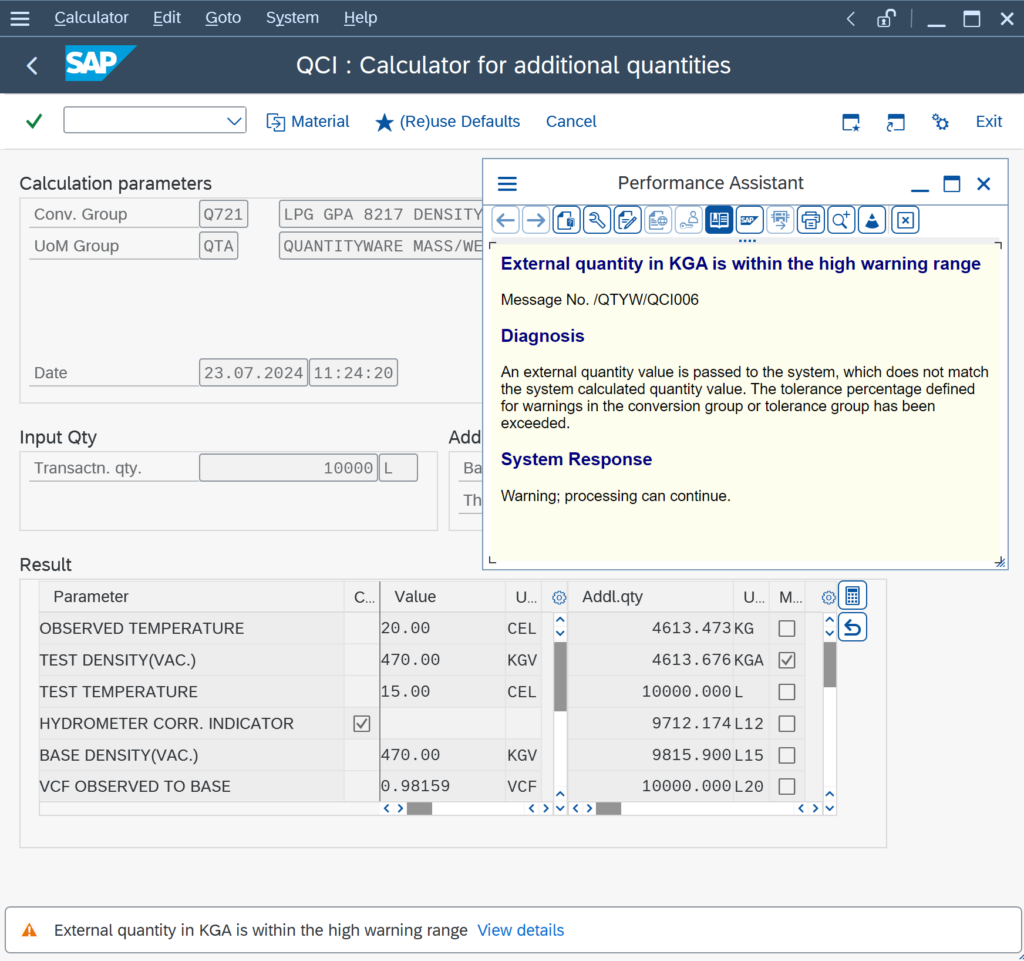Click the Technical Information wrench icon

(x=597, y=220)
